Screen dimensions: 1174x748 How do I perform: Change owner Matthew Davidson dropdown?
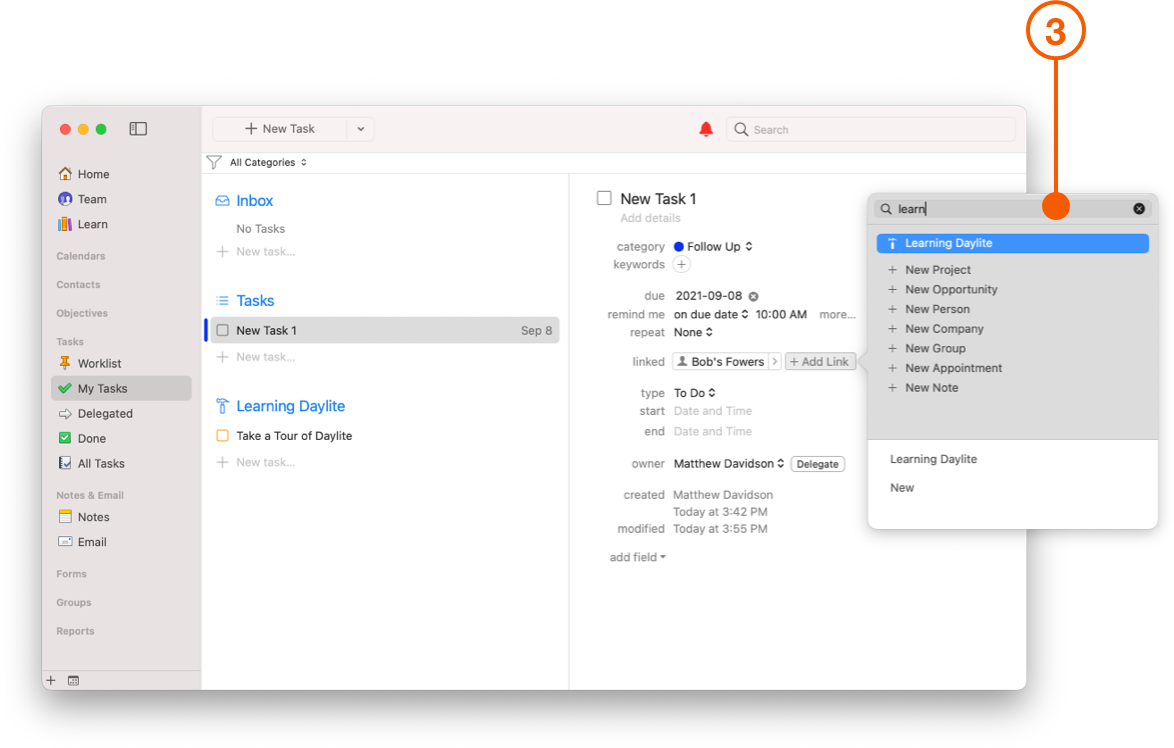pos(729,463)
